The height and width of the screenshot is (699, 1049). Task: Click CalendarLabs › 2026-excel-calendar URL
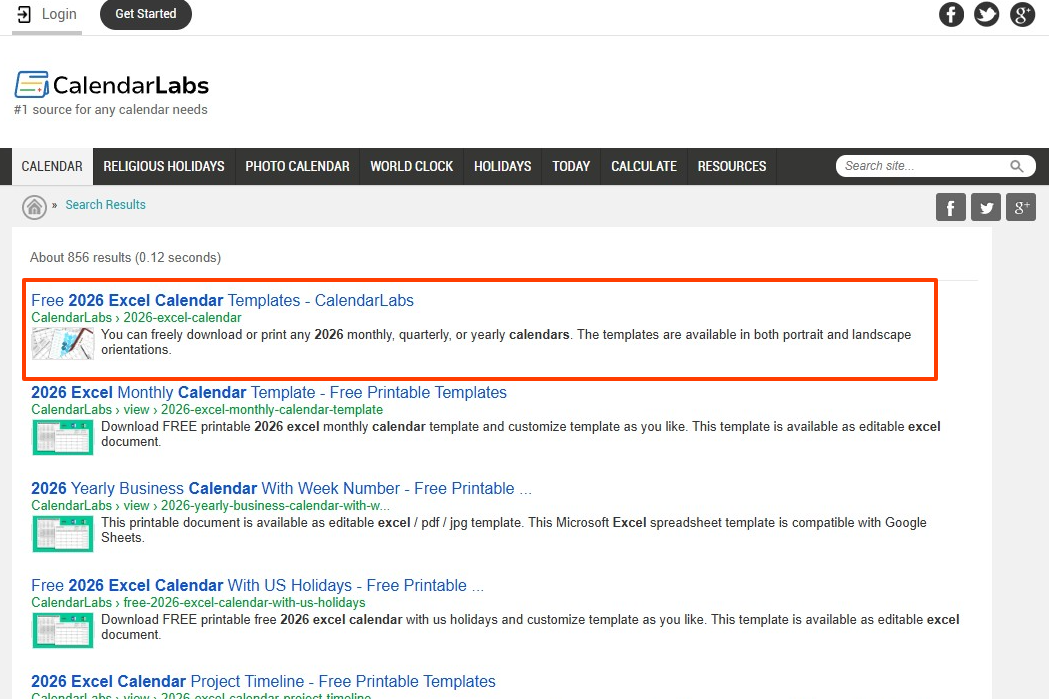click(x=136, y=318)
